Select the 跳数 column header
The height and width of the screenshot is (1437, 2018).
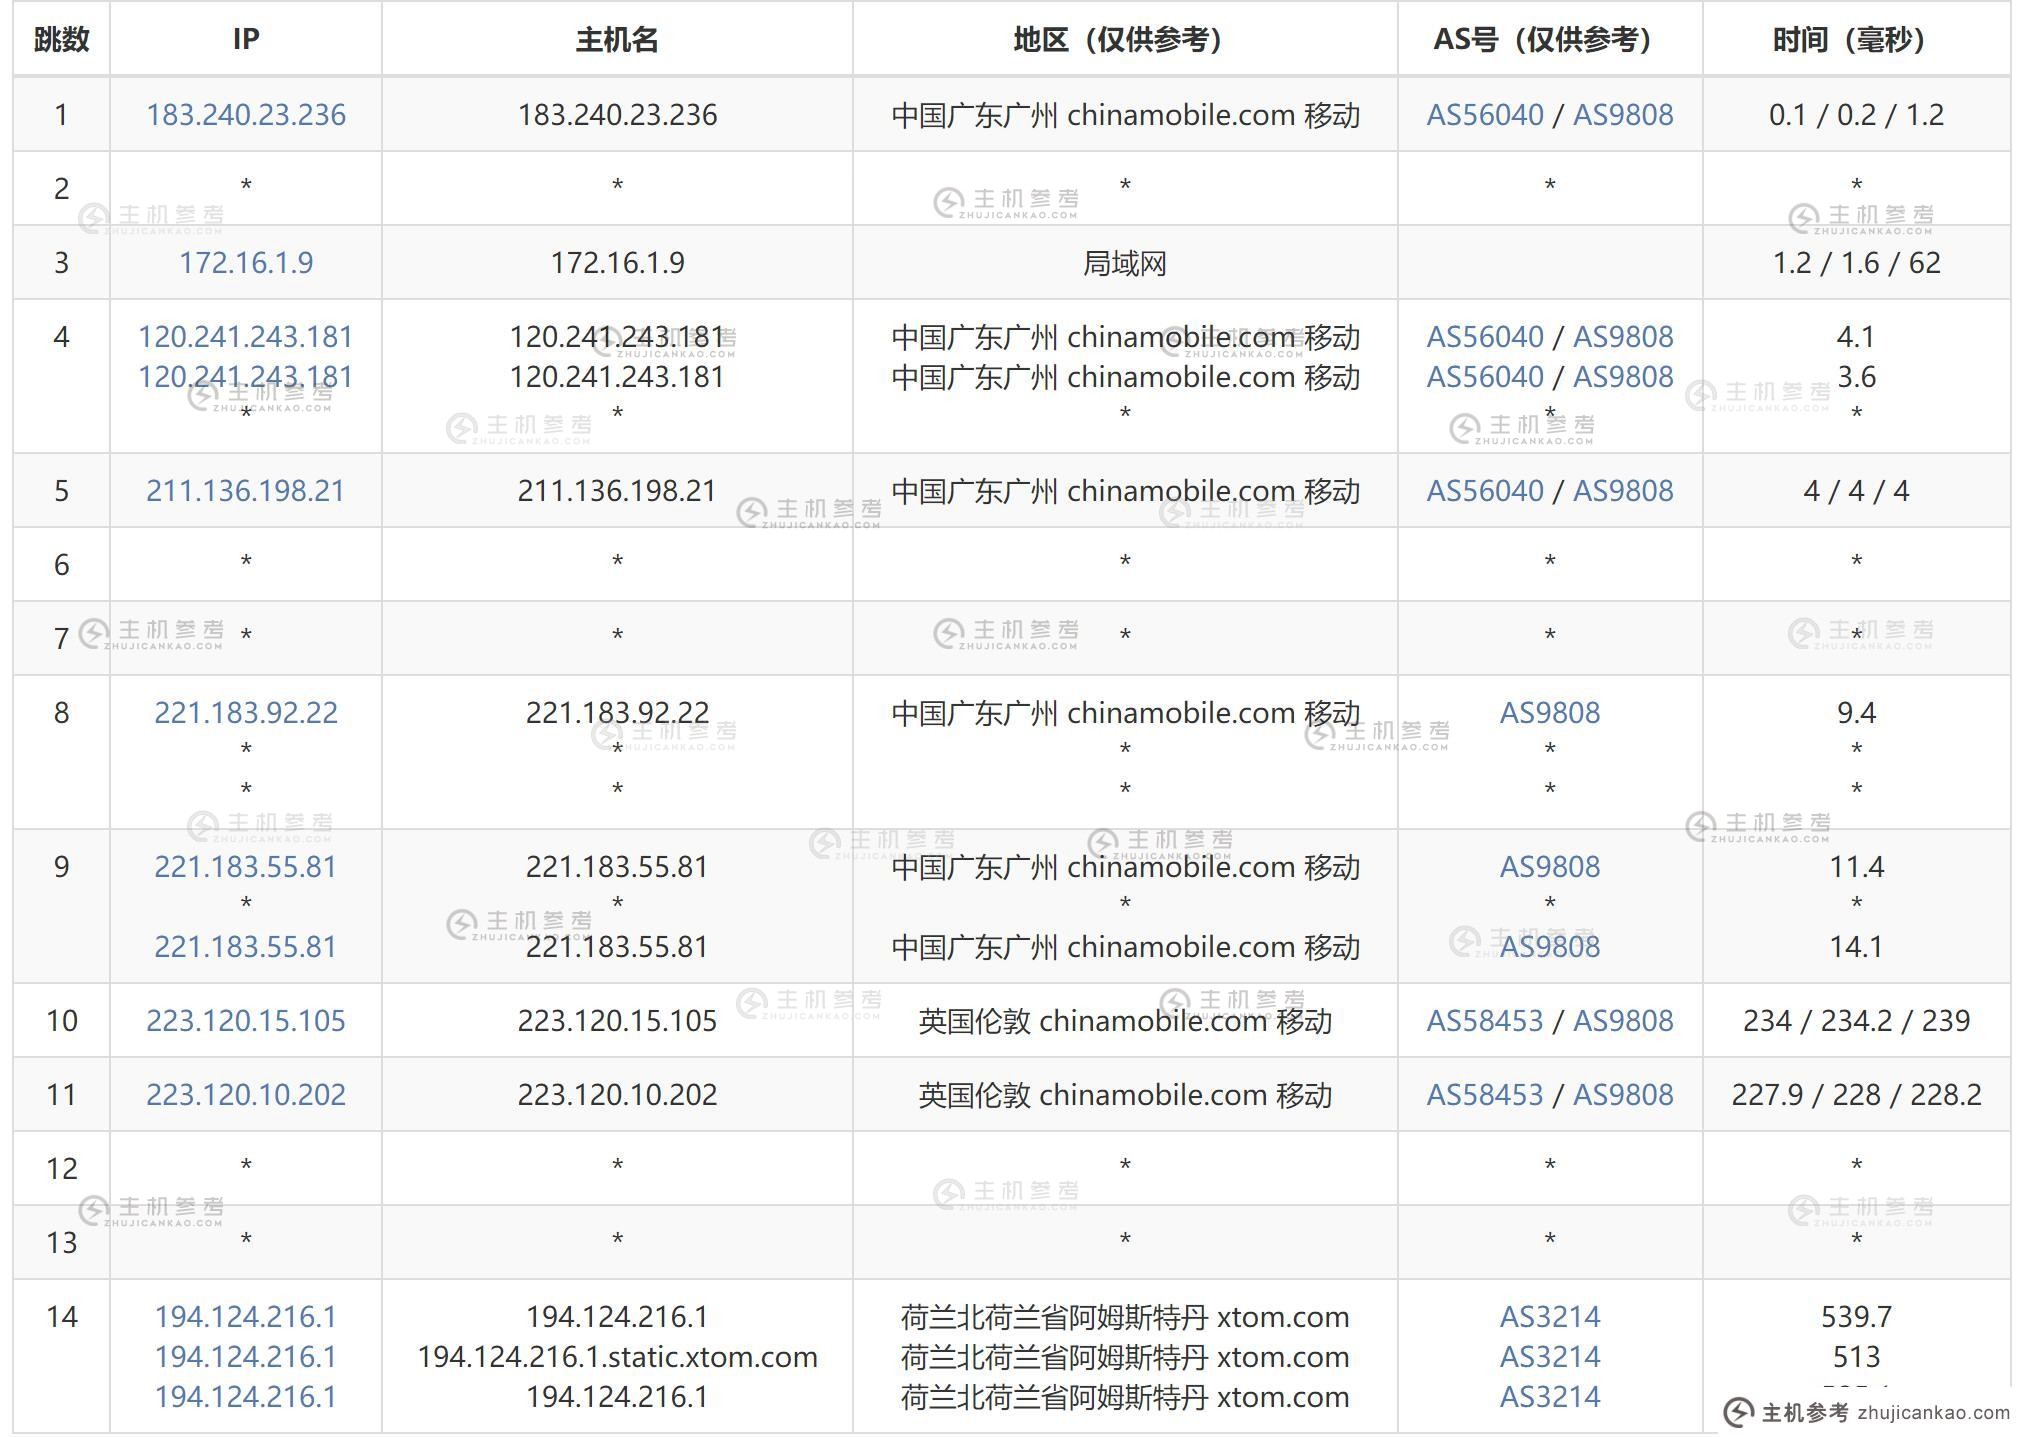coord(62,40)
